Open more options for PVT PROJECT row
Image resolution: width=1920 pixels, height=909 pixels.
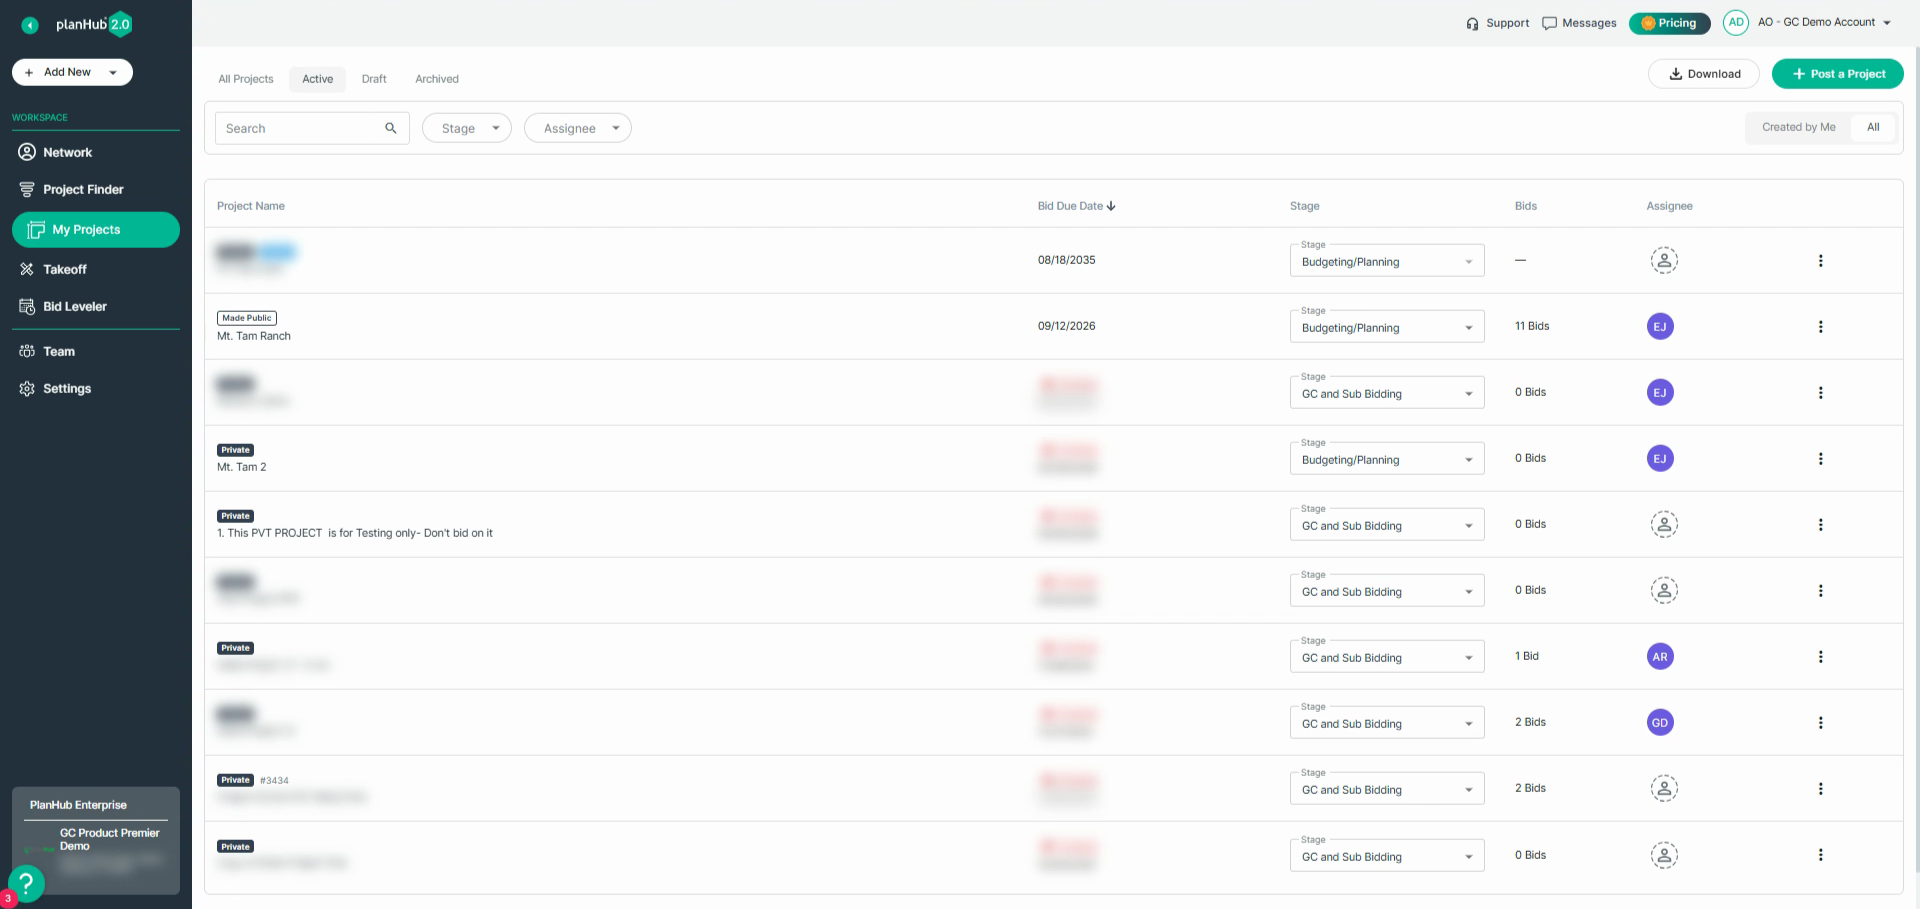1820,524
